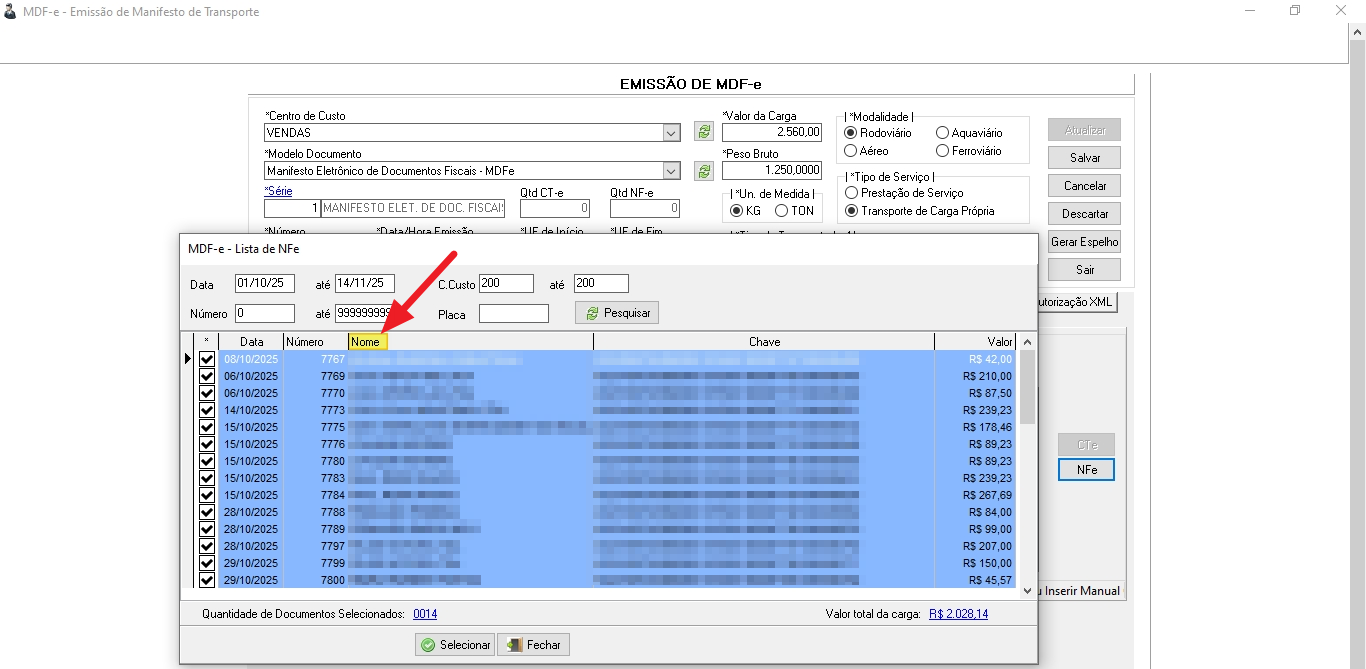Click the refresh icon beside Centro de Custo
Viewport: 1366px width, 669px height.
(704, 132)
